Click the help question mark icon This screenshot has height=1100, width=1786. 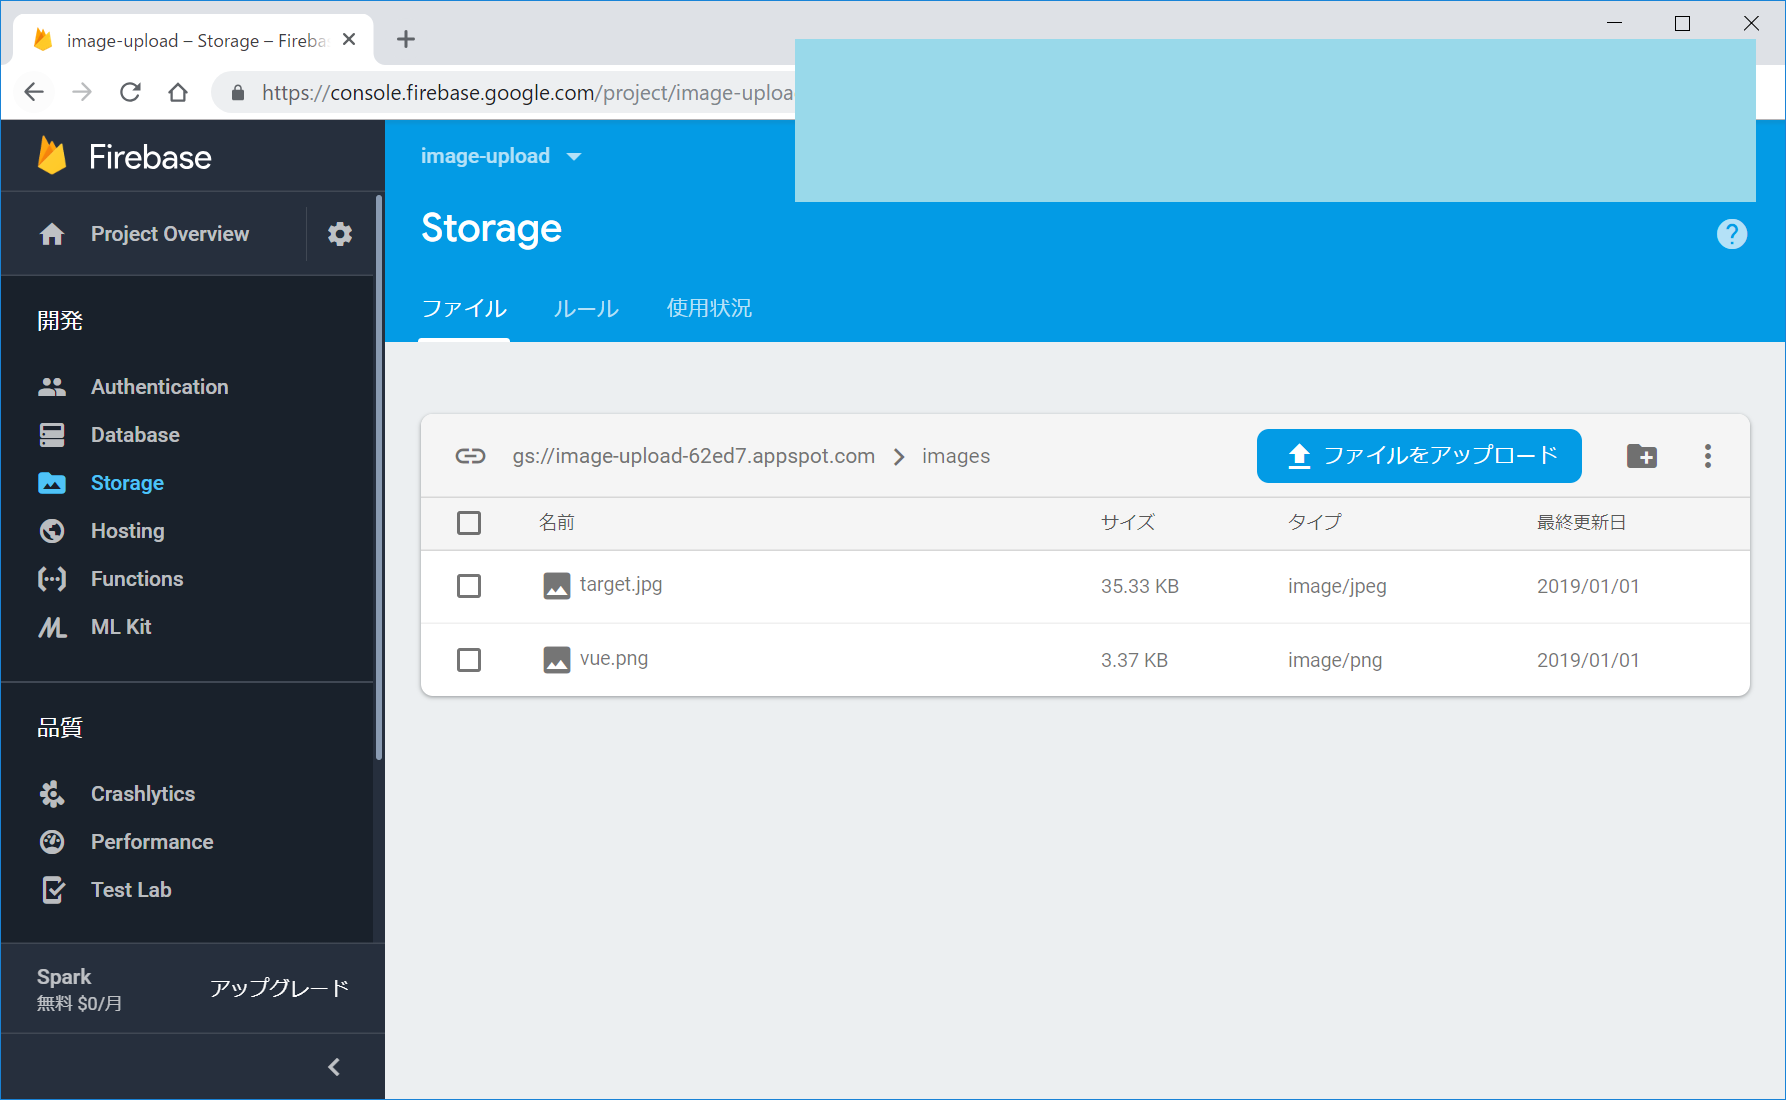coord(1731,234)
